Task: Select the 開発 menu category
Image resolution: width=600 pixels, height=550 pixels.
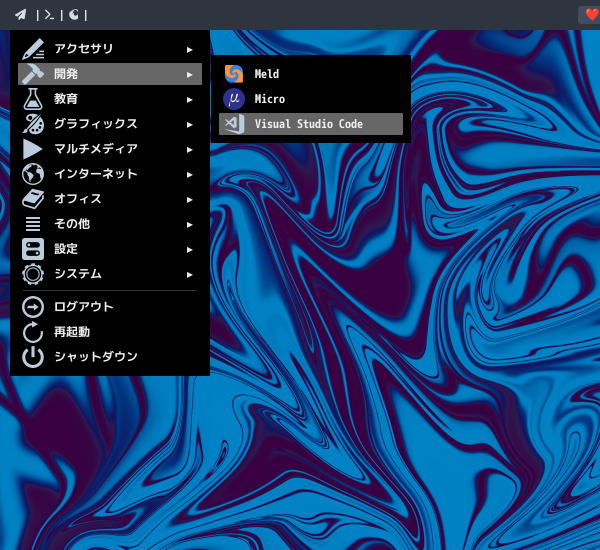Action: click(110, 74)
